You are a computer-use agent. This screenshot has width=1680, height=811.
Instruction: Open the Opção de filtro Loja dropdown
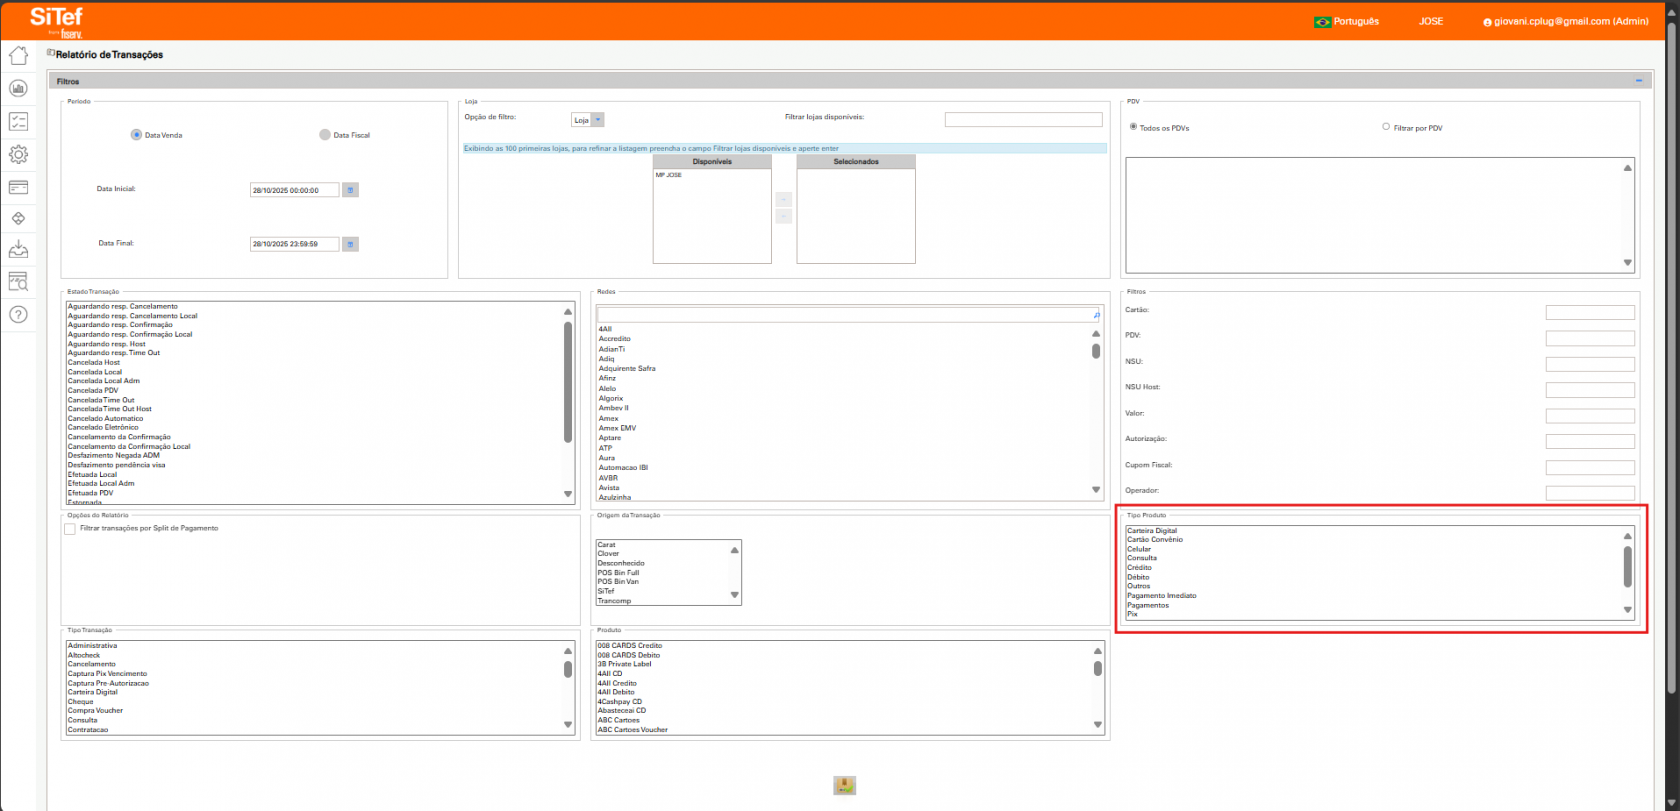(x=588, y=120)
